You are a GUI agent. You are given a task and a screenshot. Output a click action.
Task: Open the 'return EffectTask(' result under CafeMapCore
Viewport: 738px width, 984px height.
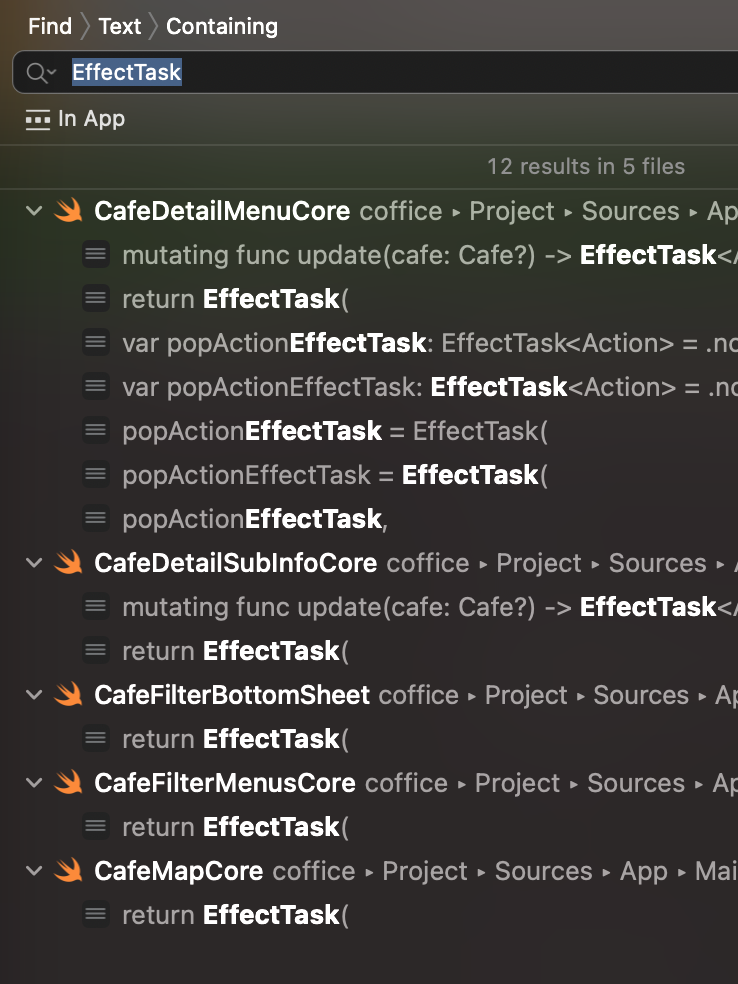[235, 915]
